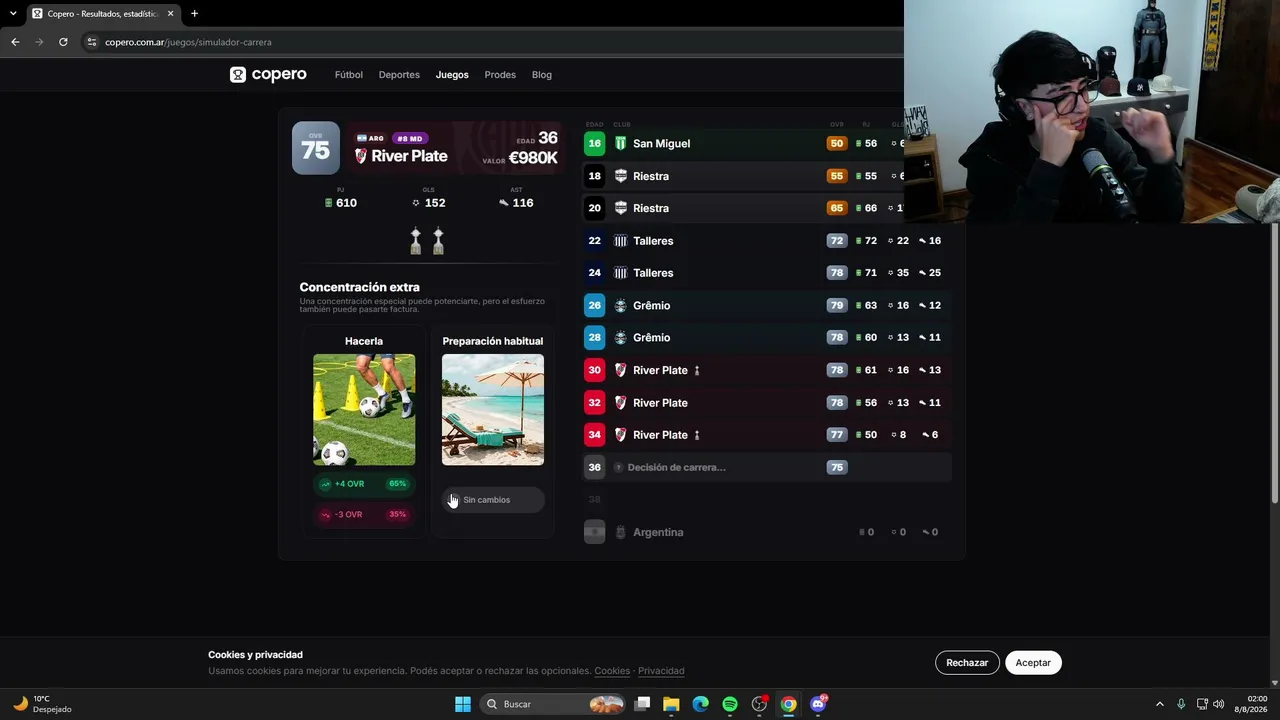Select the Copero browser tab
Screen dimensions: 1280x720
click(102, 13)
